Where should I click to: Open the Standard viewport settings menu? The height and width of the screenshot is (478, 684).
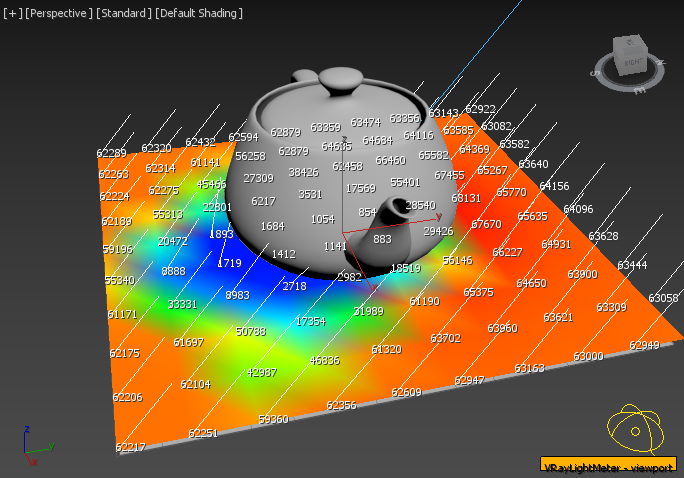coord(123,13)
